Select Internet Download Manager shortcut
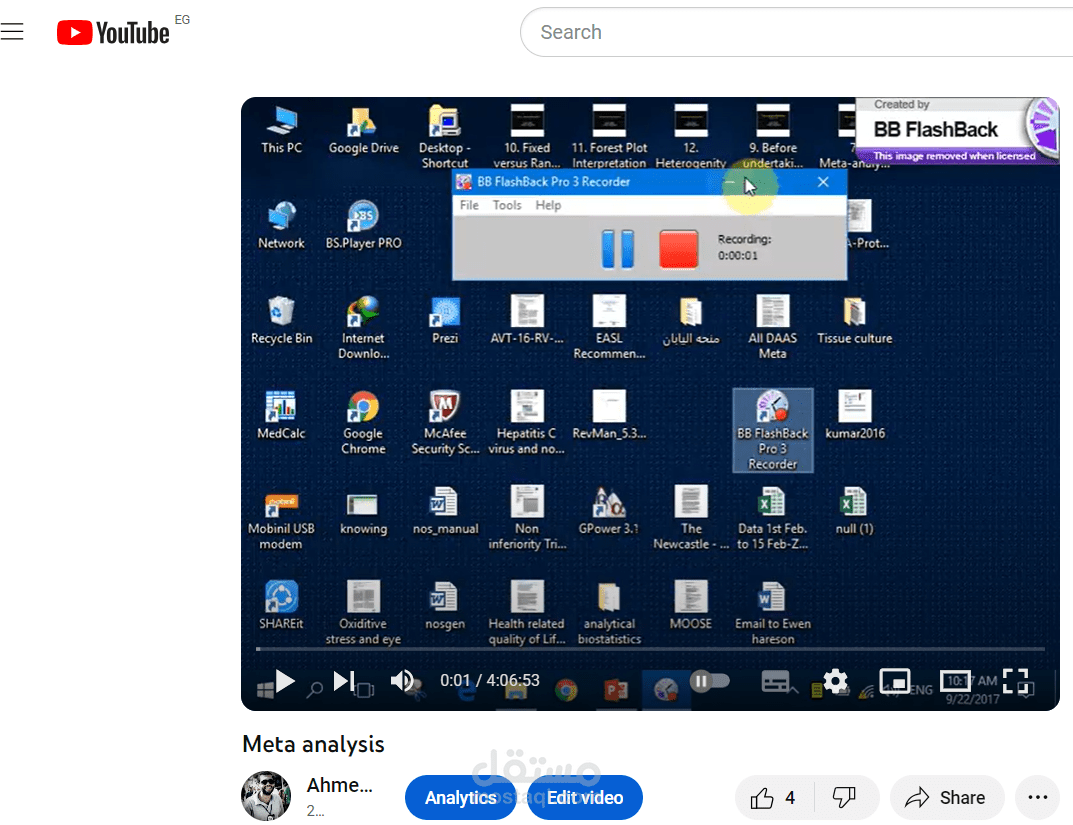This screenshot has height=825, width=1073. pos(363,328)
